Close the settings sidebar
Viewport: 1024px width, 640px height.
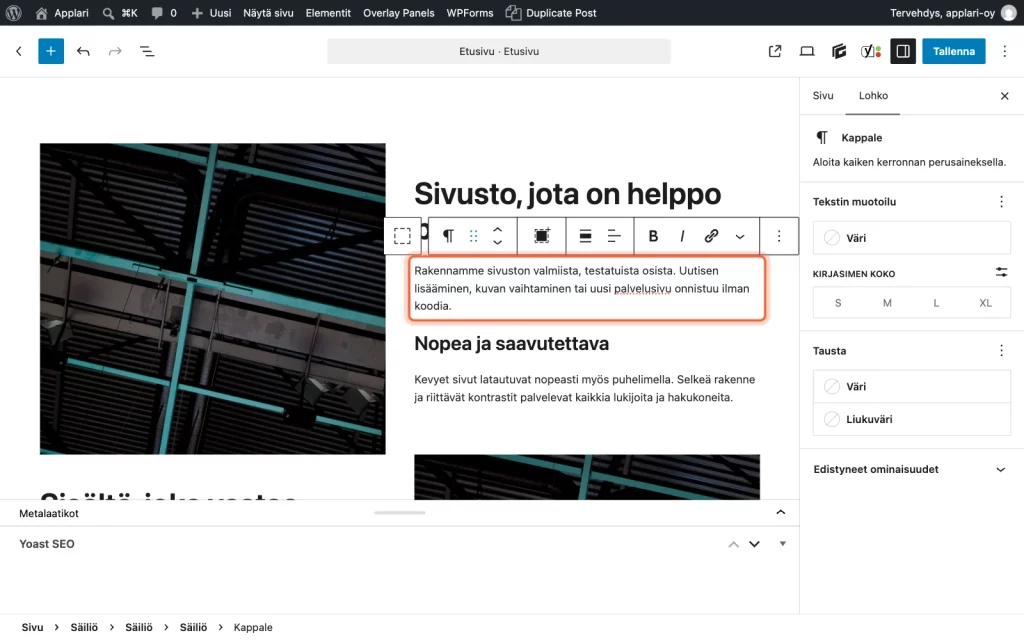click(x=1004, y=96)
